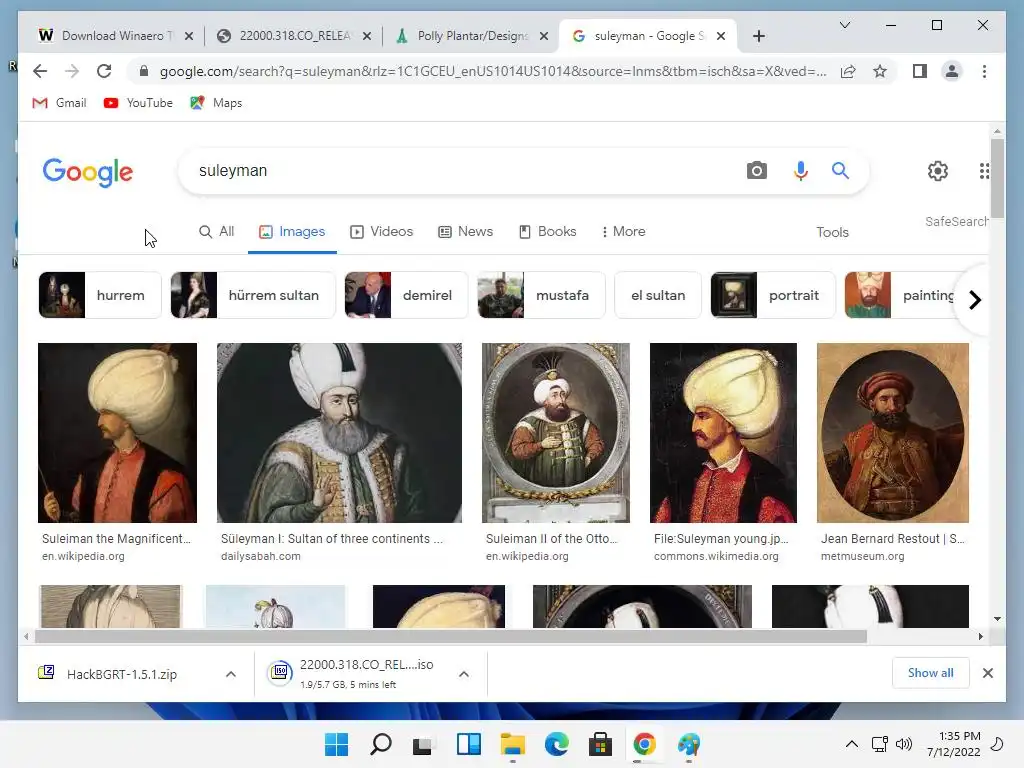The image size is (1024, 768).
Task: Search by image with the camera icon
Action: [756, 170]
